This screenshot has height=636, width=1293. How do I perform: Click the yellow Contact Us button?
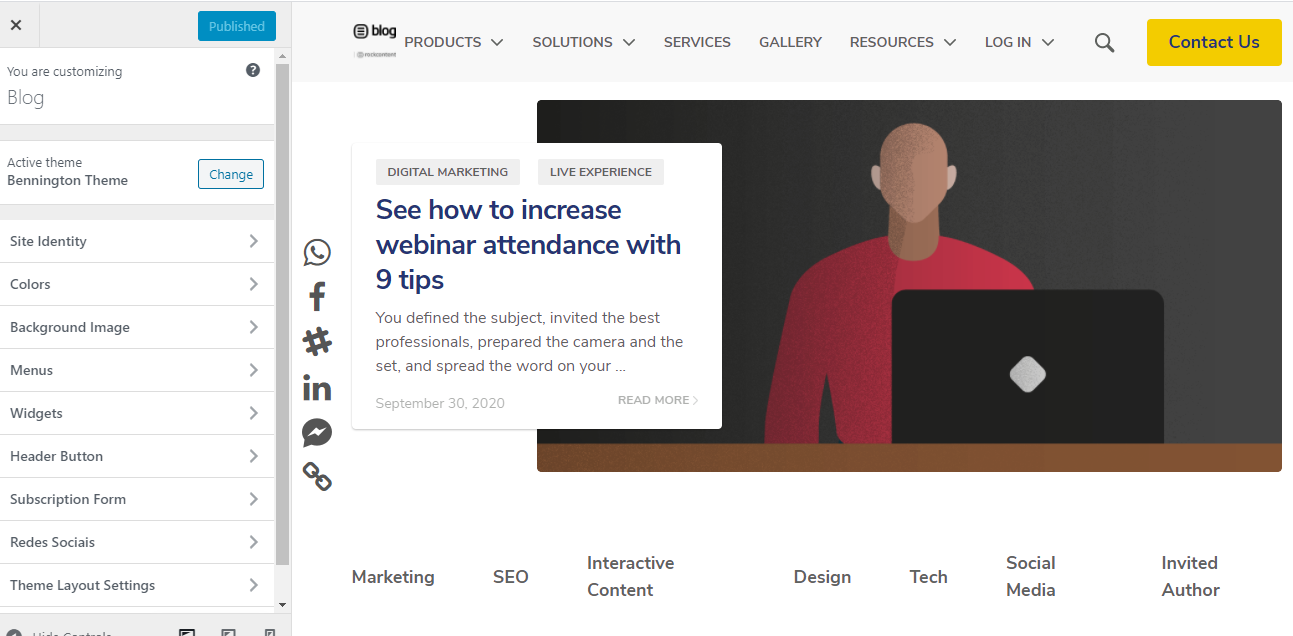coord(1214,42)
